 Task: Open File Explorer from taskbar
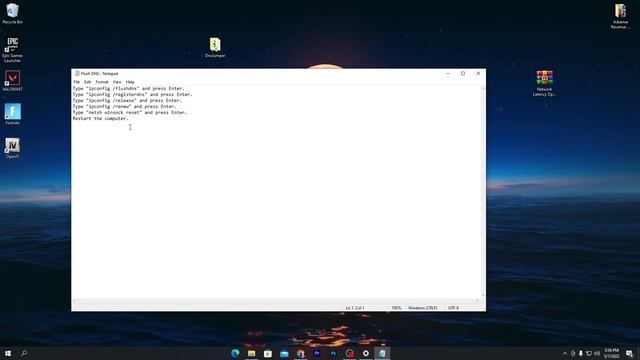(251, 353)
